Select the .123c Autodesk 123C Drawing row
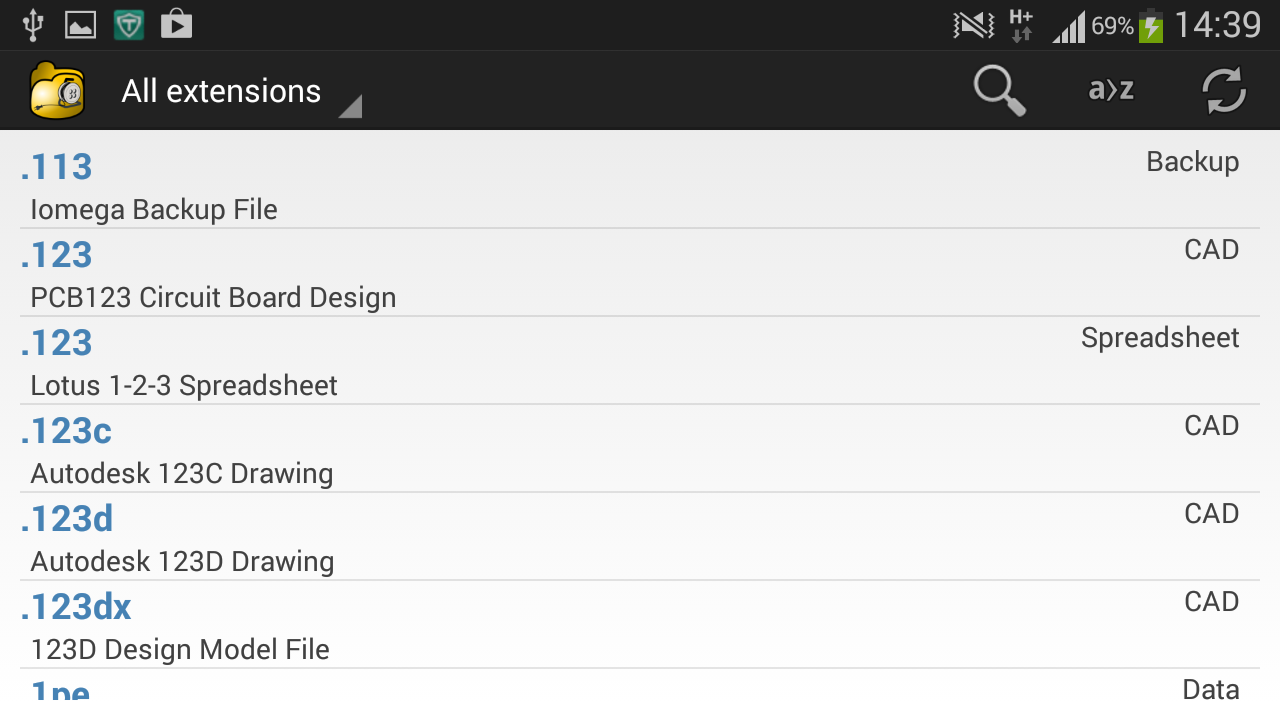 pyautogui.click(x=640, y=449)
